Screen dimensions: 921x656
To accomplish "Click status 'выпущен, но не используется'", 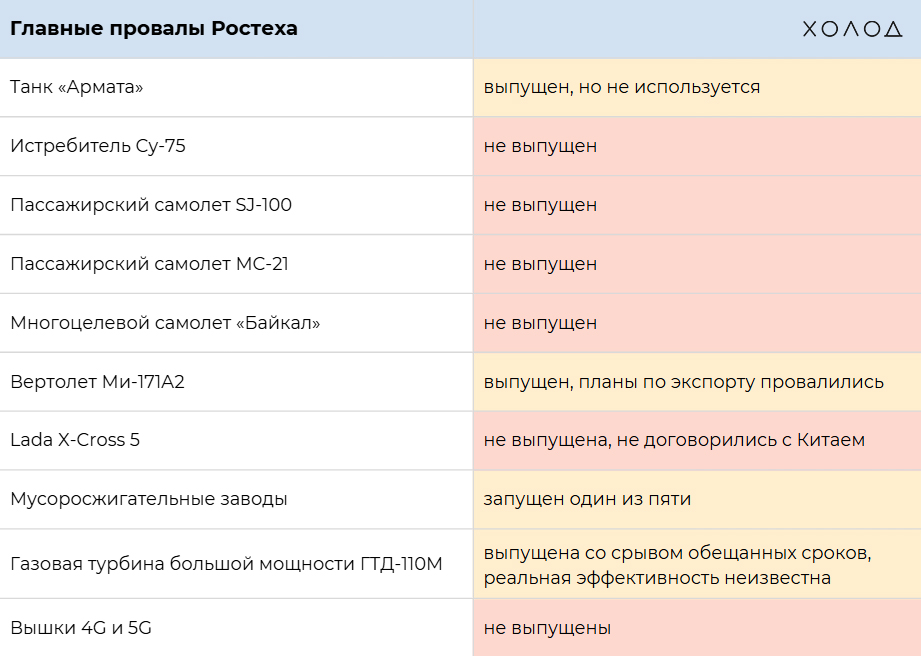I will point(622,87).
